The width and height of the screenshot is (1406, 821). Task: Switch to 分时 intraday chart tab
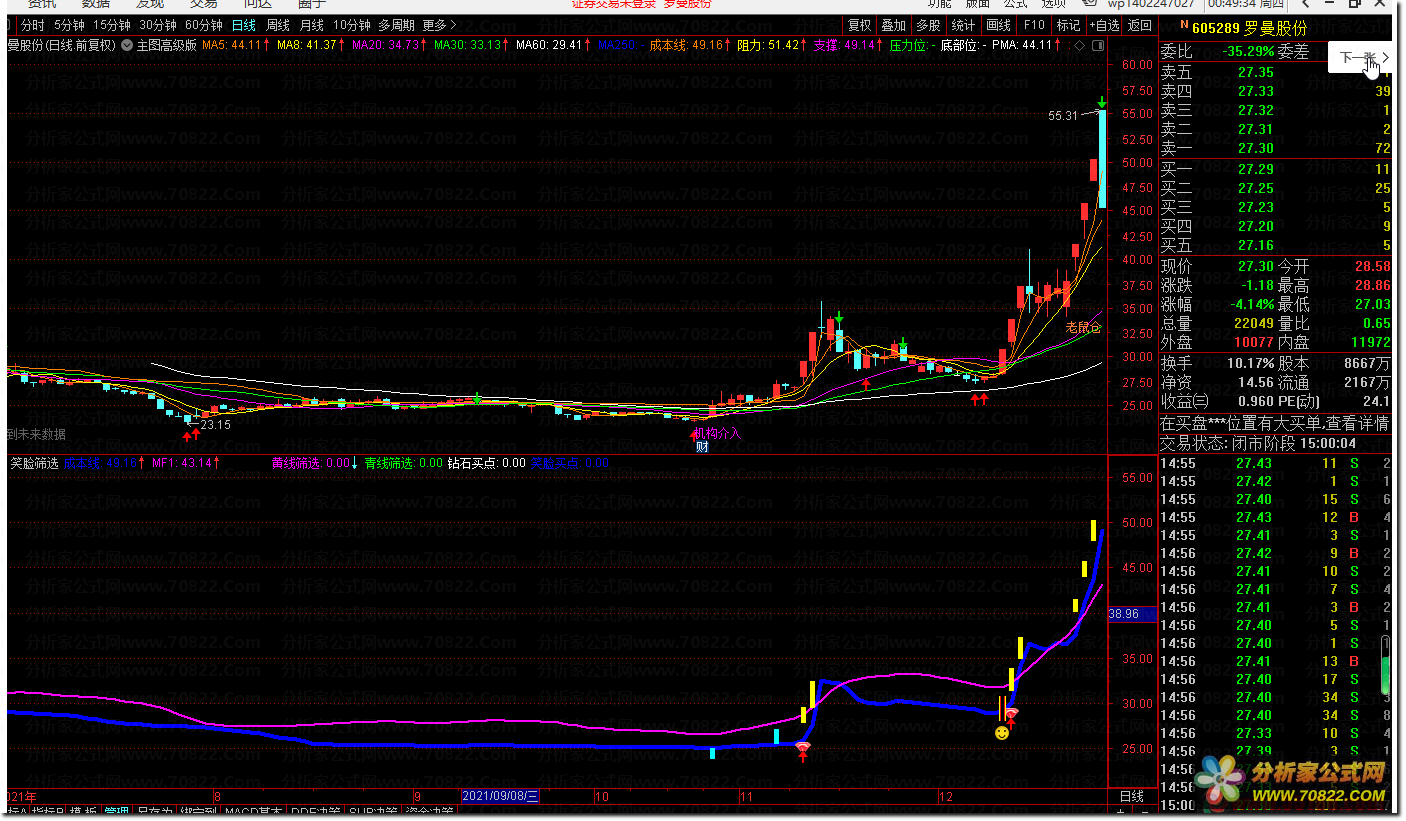pos(32,25)
